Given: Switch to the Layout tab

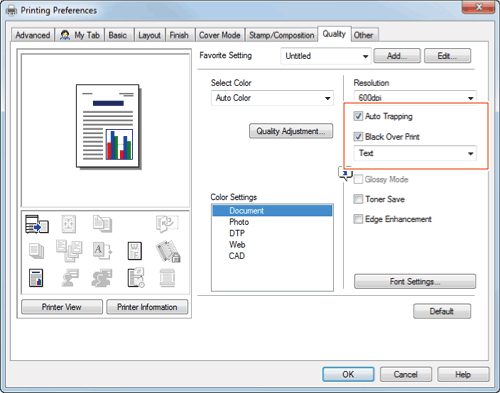Looking at the screenshot, I should click(x=149, y=35).
